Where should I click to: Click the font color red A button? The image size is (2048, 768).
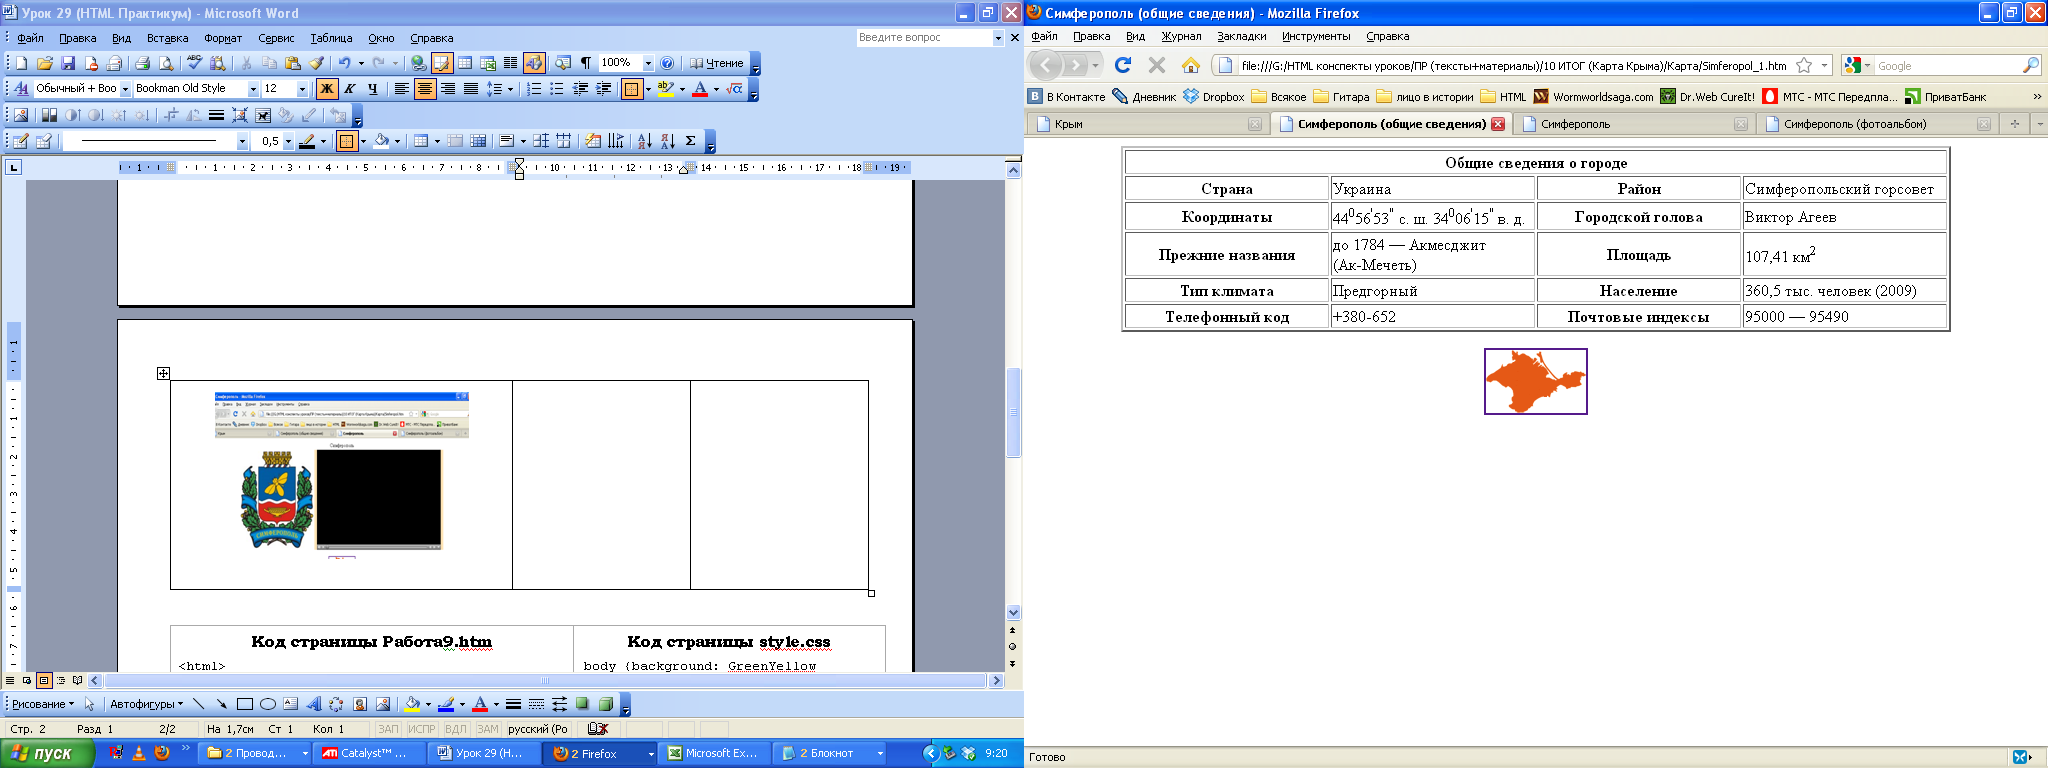(700, 89)
